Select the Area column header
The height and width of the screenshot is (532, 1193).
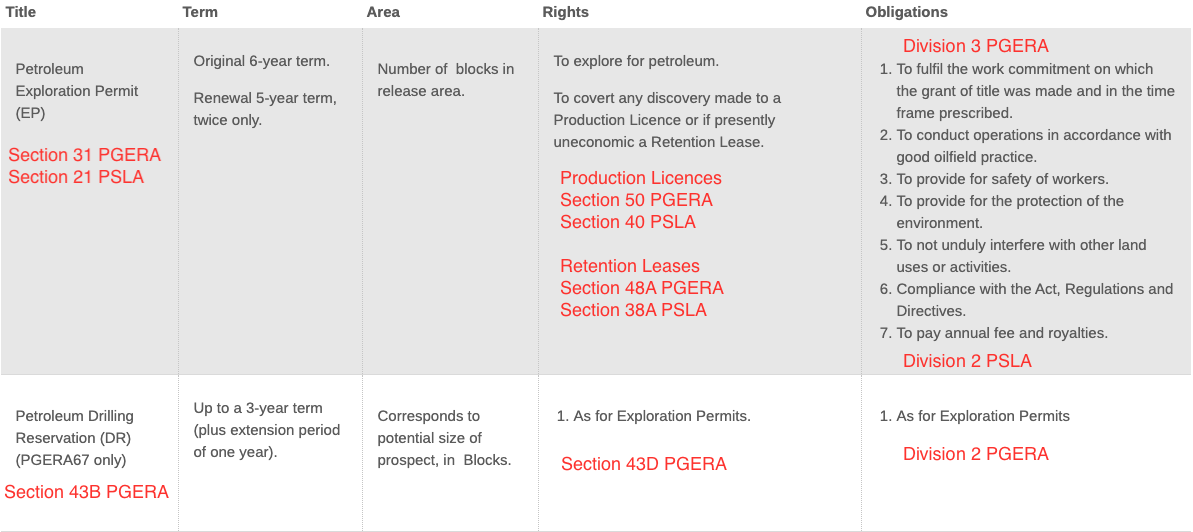pyautogui.click(x=383, y=12)
